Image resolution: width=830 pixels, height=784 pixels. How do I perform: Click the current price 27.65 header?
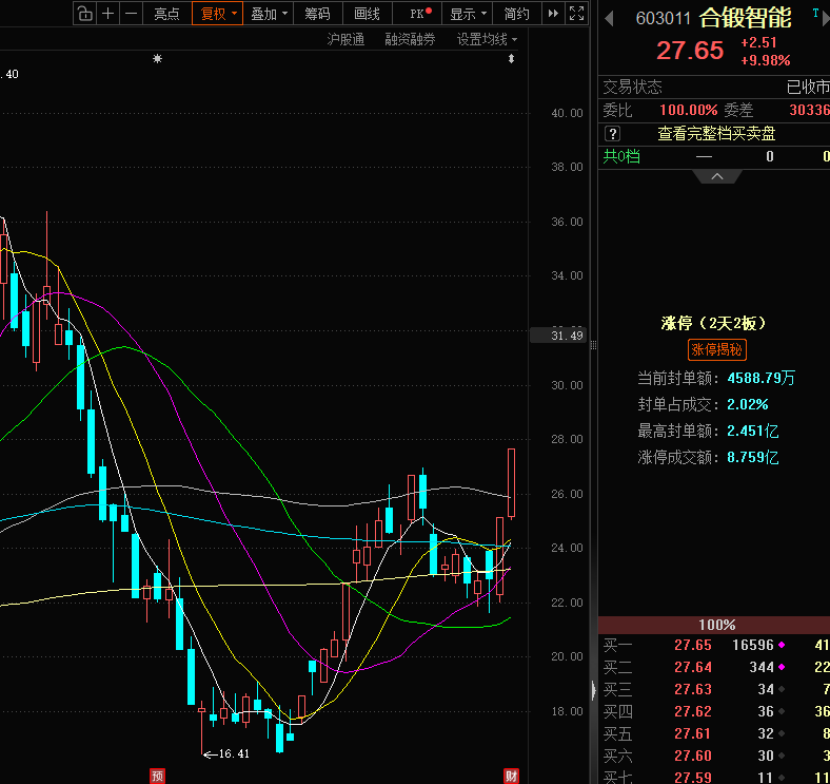click(690, 50)
